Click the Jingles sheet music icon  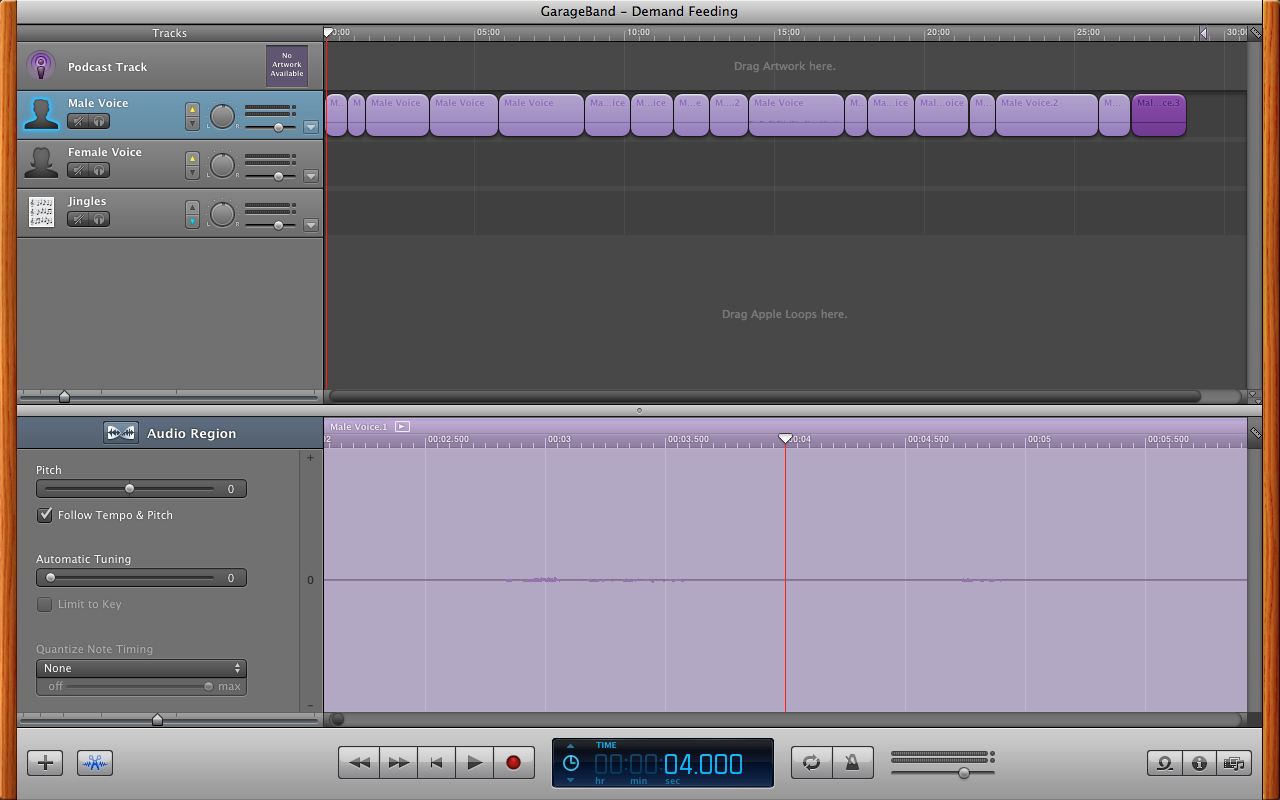point(41,212)
